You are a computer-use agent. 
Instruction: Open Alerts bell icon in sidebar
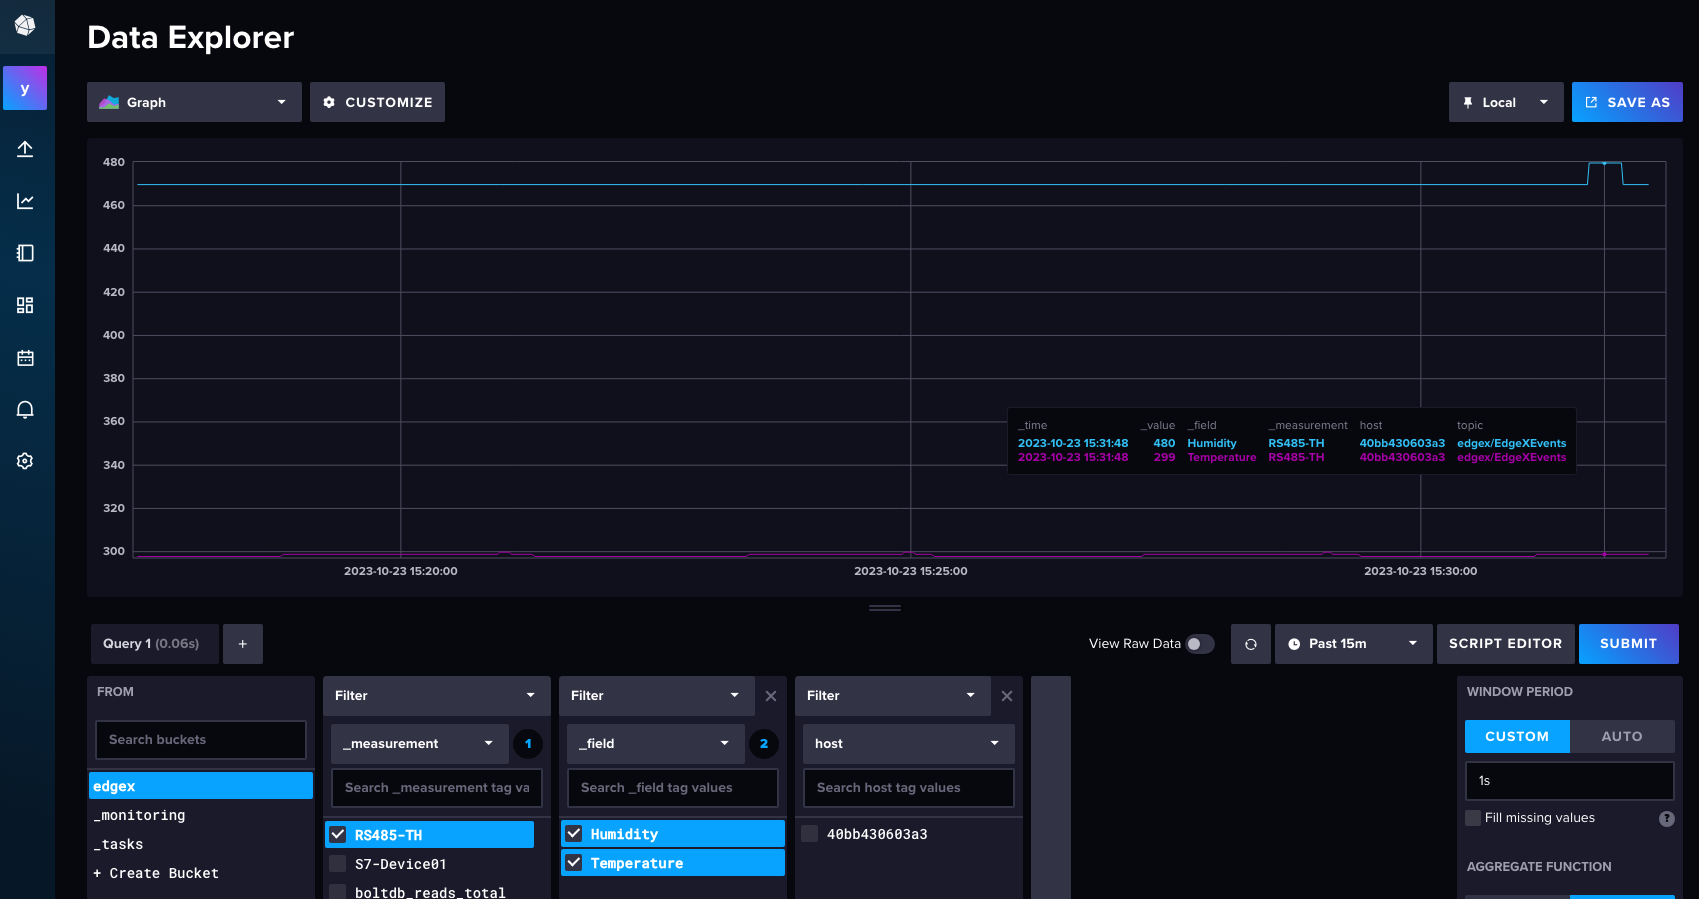coord(25,409)
